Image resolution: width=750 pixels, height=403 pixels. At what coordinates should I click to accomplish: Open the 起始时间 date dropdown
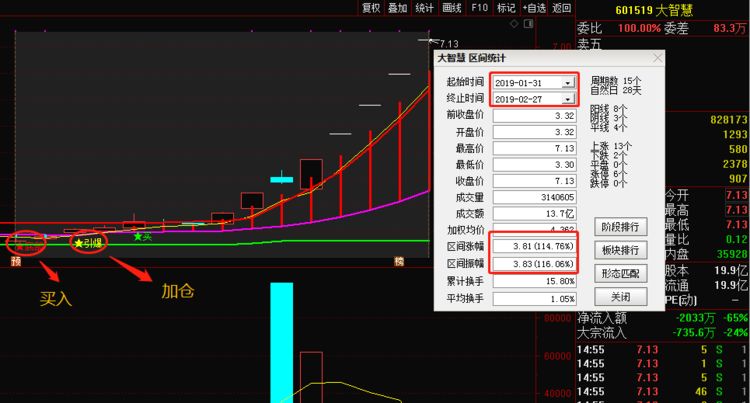click(568, 83)
